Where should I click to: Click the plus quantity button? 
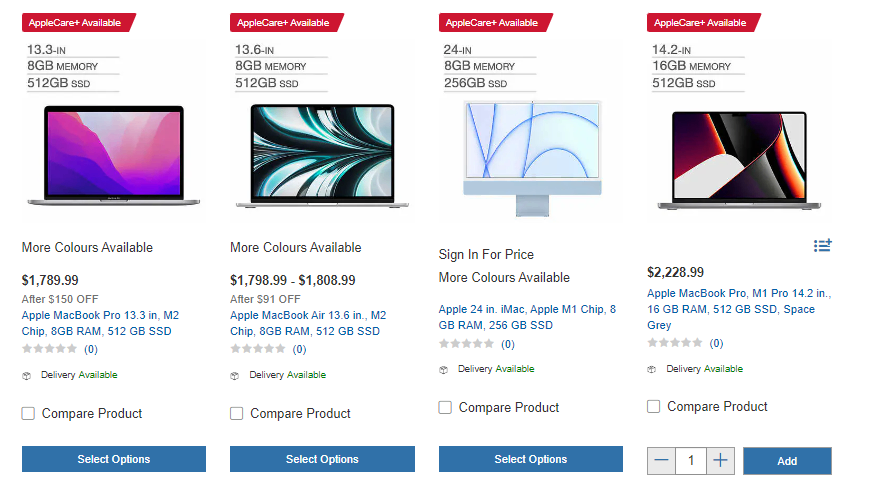pyautogui.click(x=720, y=461)
